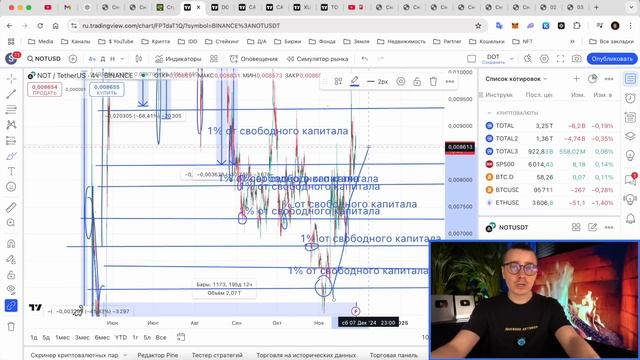Image resolution: width=640 pixels, height=360 pixels.
Task: Toggle lock all drawings padlock
Action: tap(11, 275)
